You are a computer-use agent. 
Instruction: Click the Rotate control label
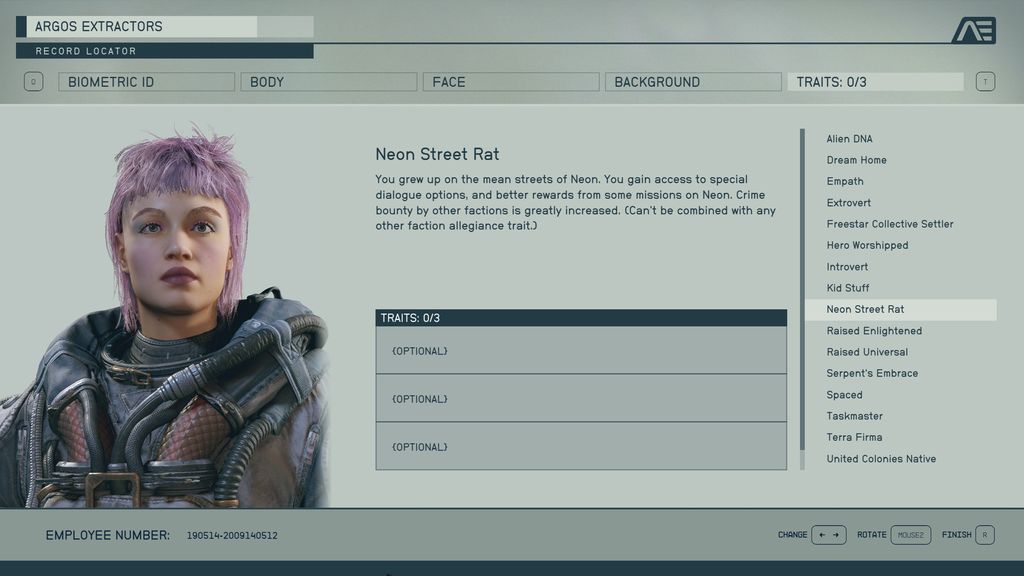(x=873, y=535)
